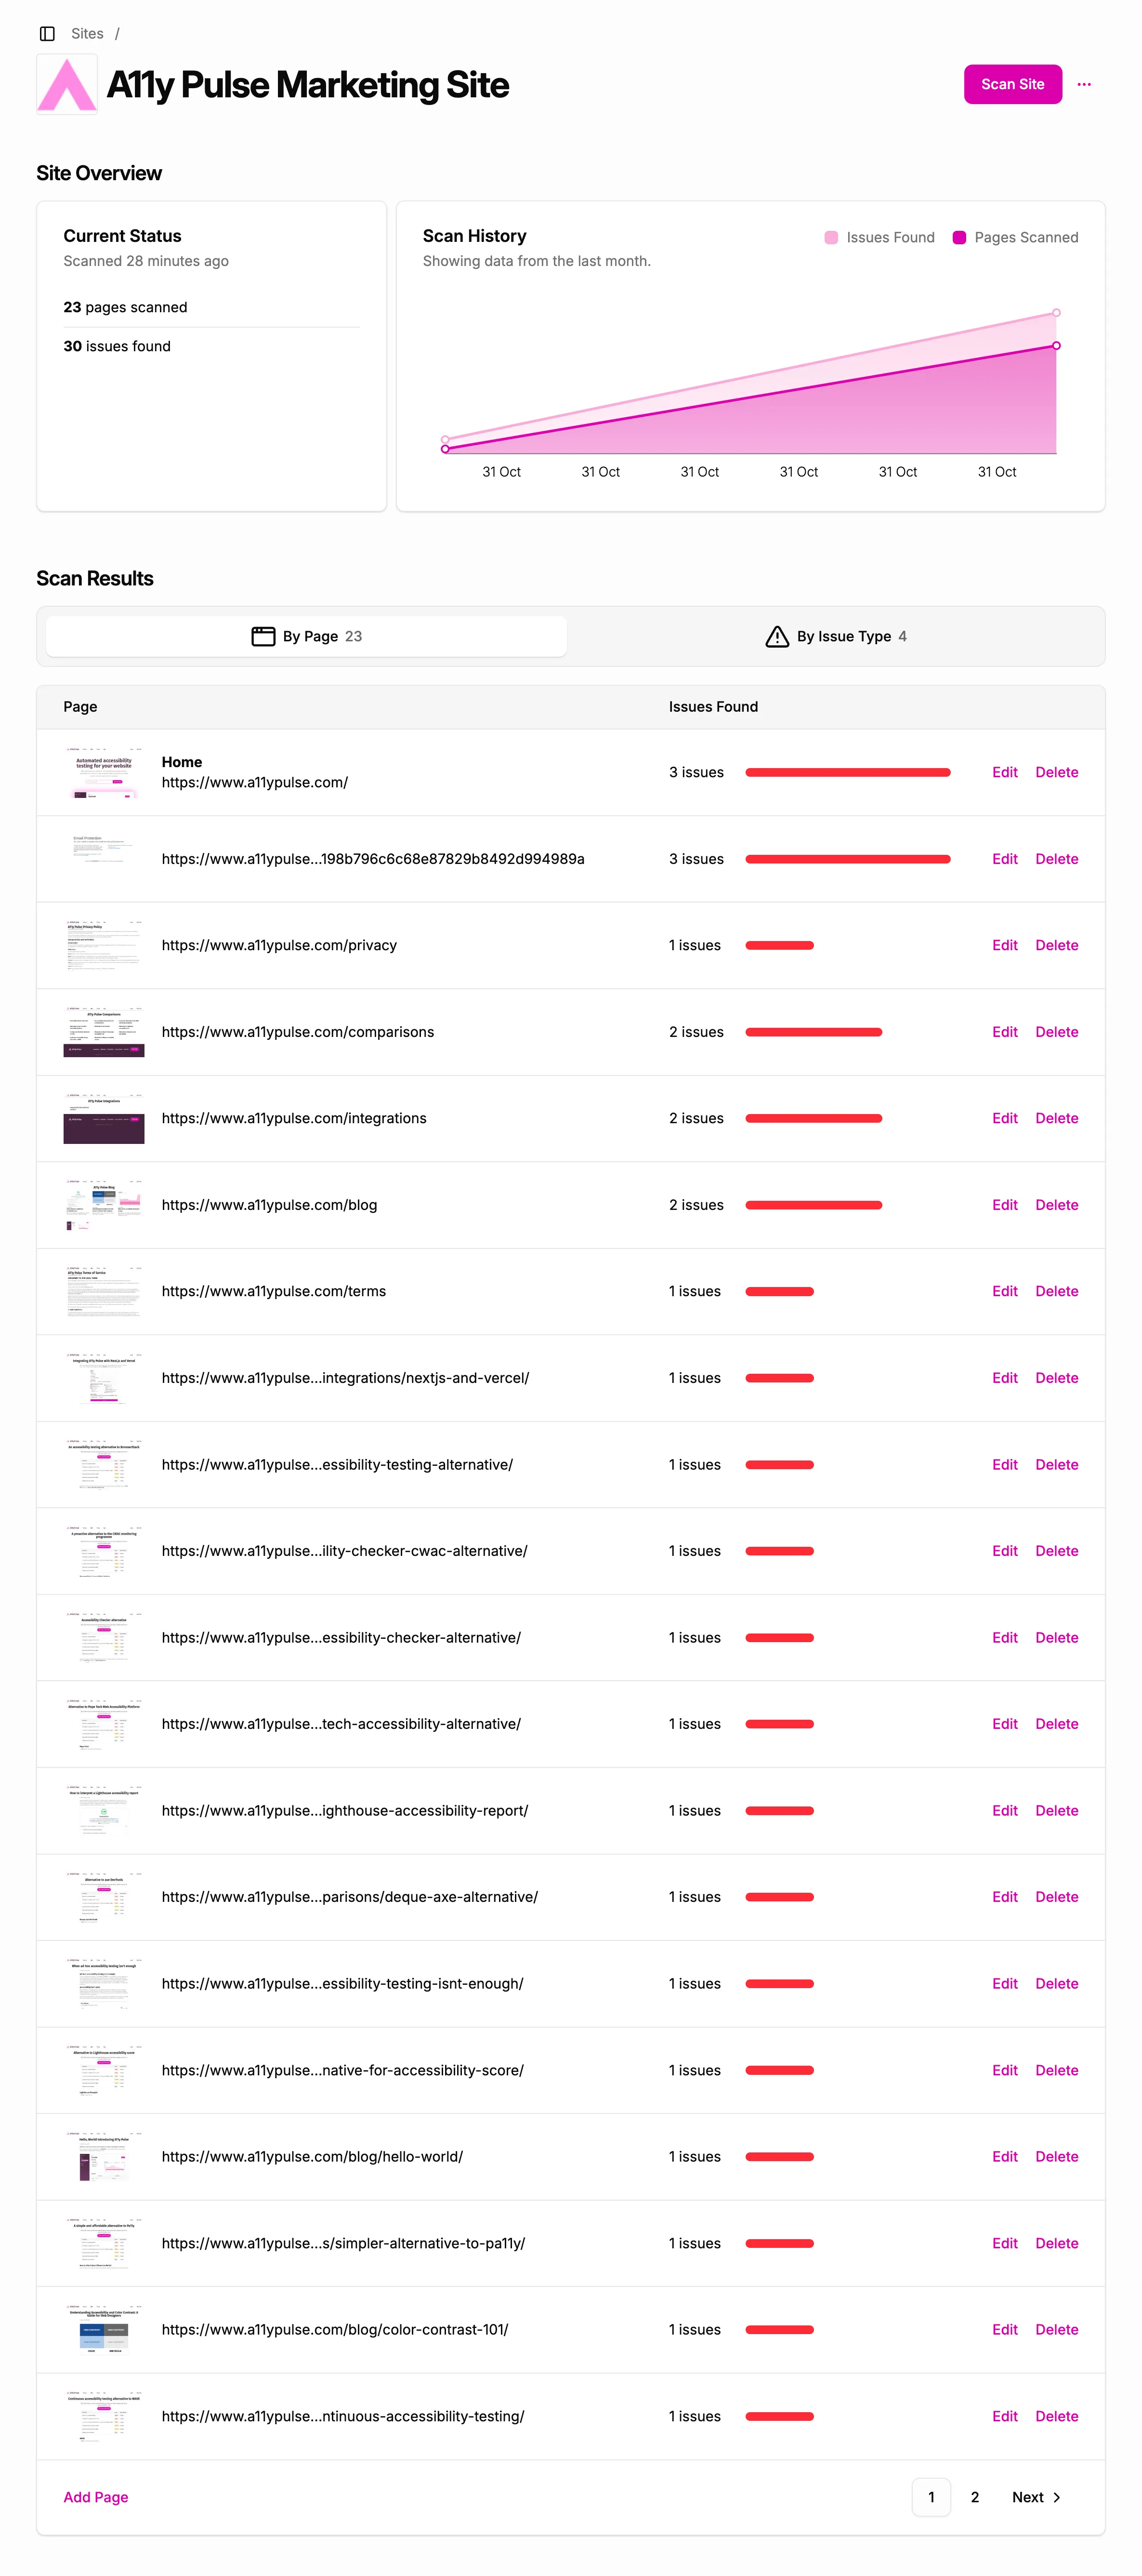The height and width of the screenshot is (2576, 1142).
Task: Go to the Sites breadcrumb
Action: (87, 34)
